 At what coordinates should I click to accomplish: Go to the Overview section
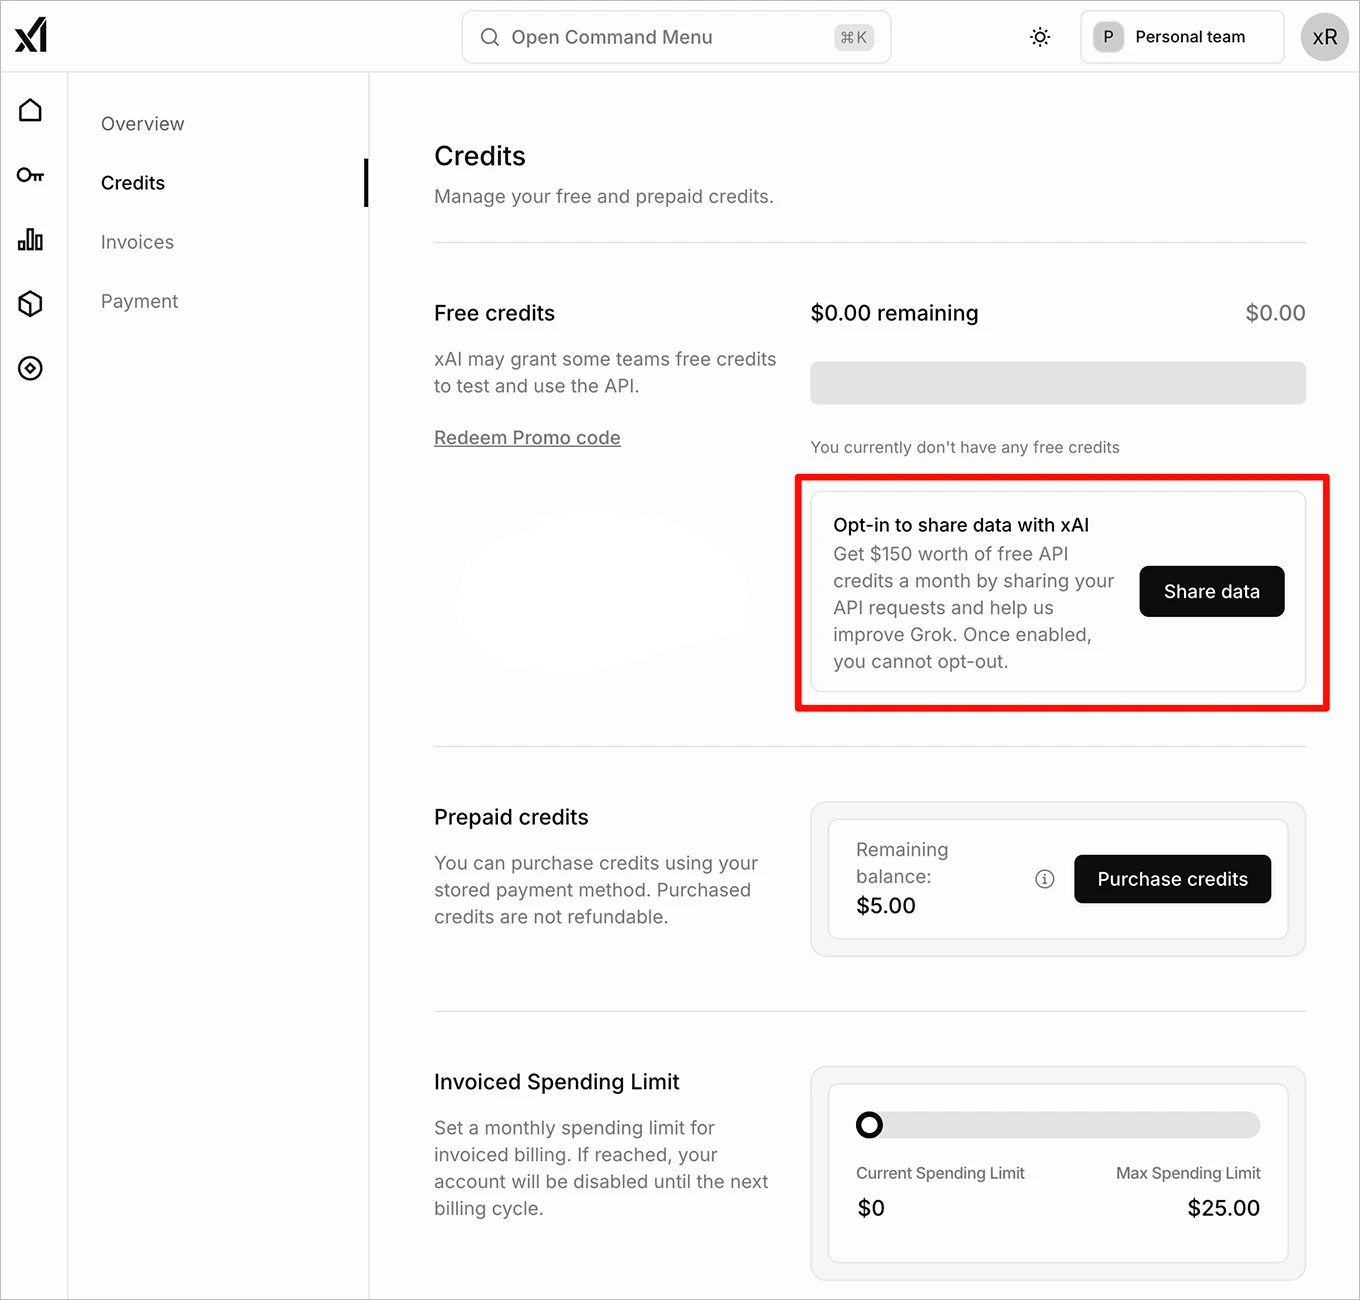coord(143,124)
